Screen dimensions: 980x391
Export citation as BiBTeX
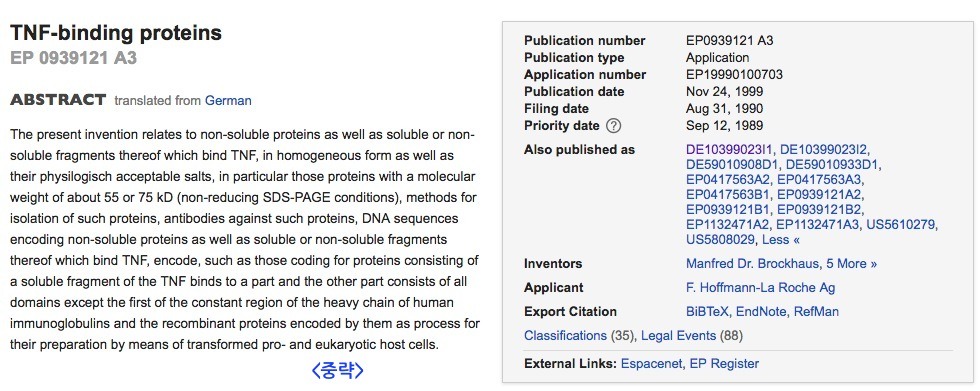(x=709, y=312)
